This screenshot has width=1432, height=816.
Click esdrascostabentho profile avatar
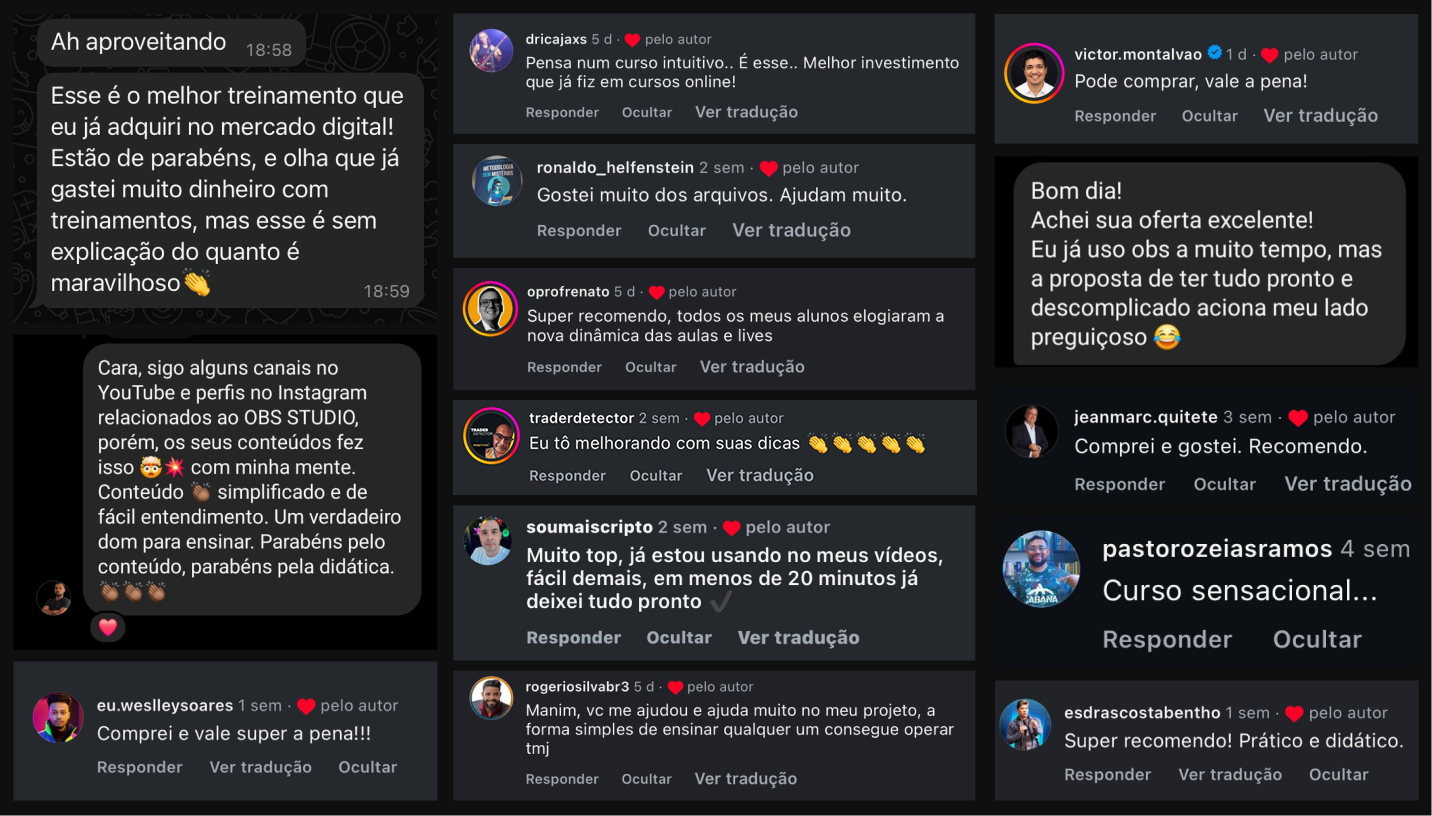(1025, 724)
